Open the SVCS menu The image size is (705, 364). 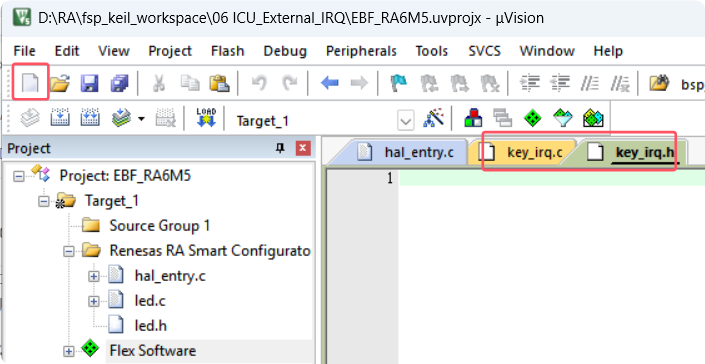pos(484,51)
